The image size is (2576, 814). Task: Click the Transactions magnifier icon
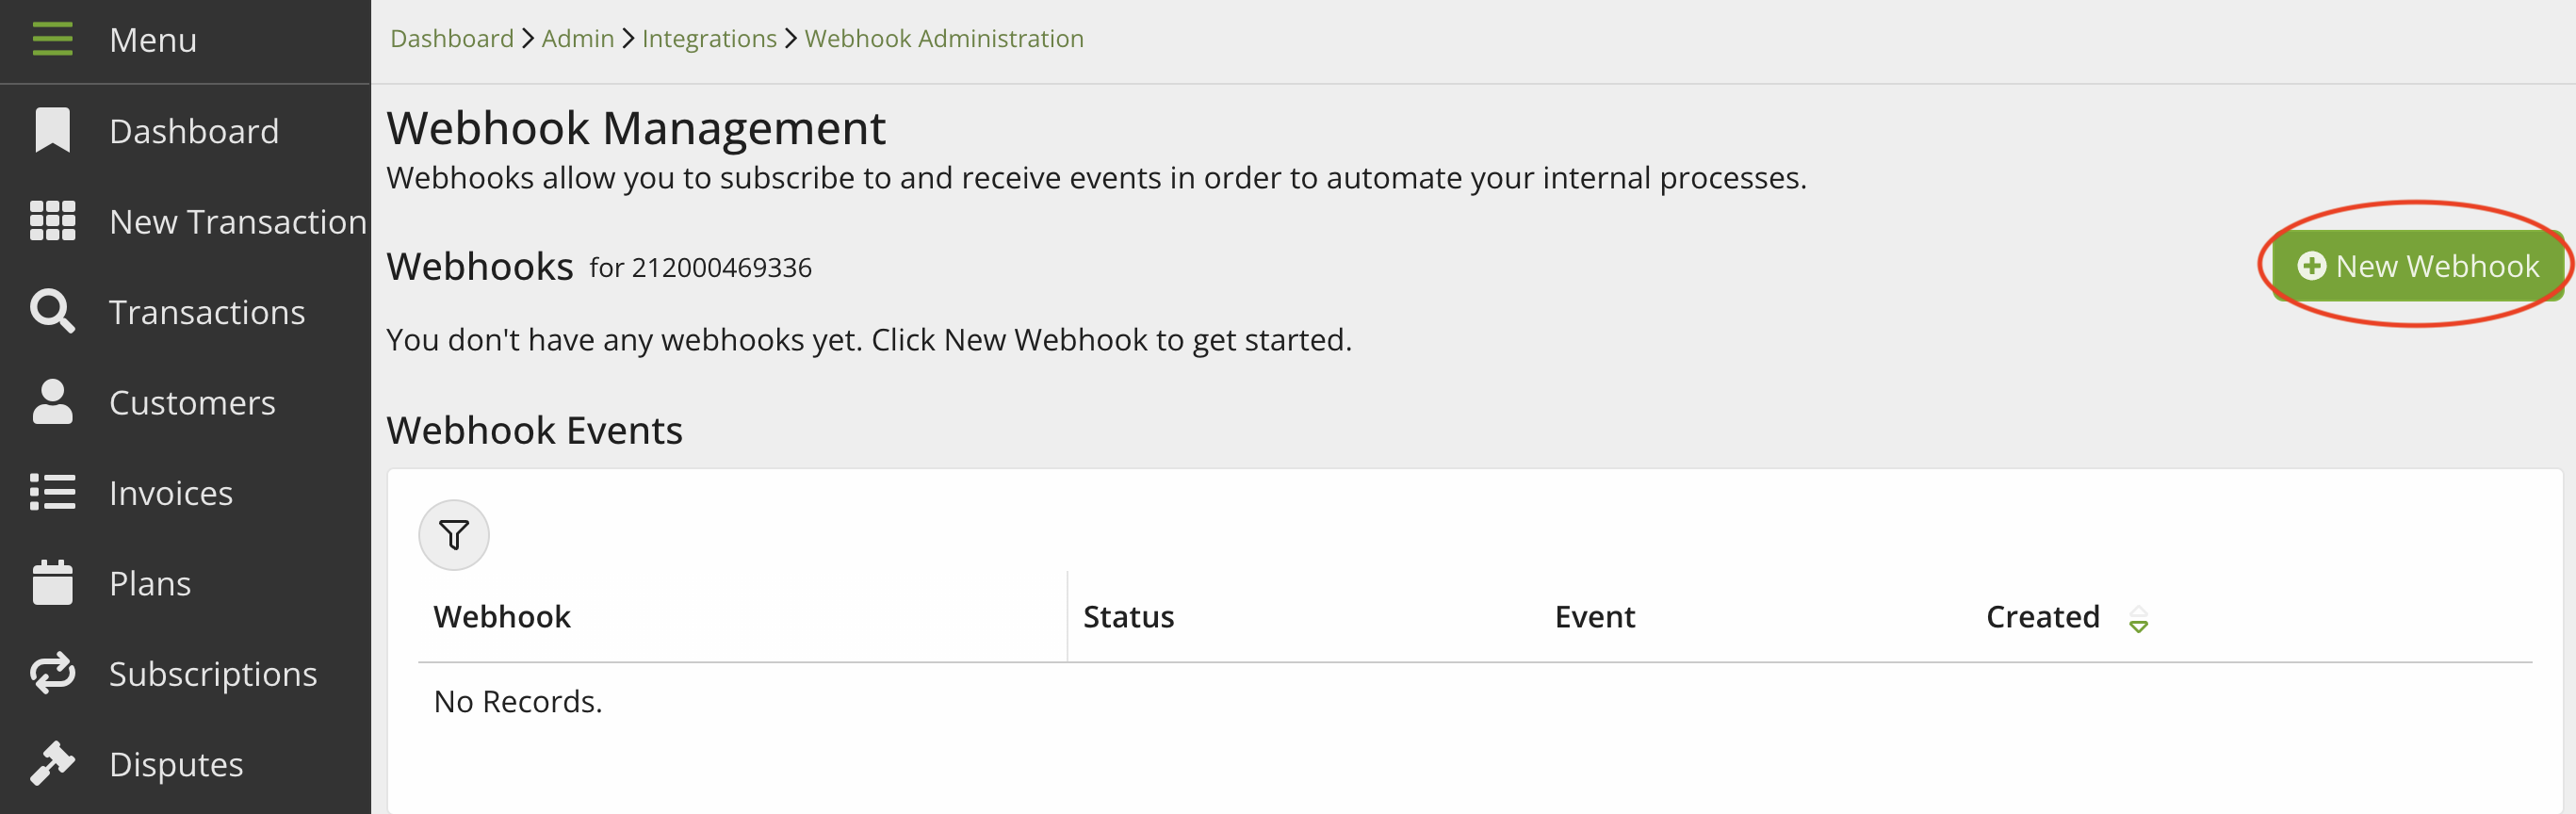tap(52, 312)
